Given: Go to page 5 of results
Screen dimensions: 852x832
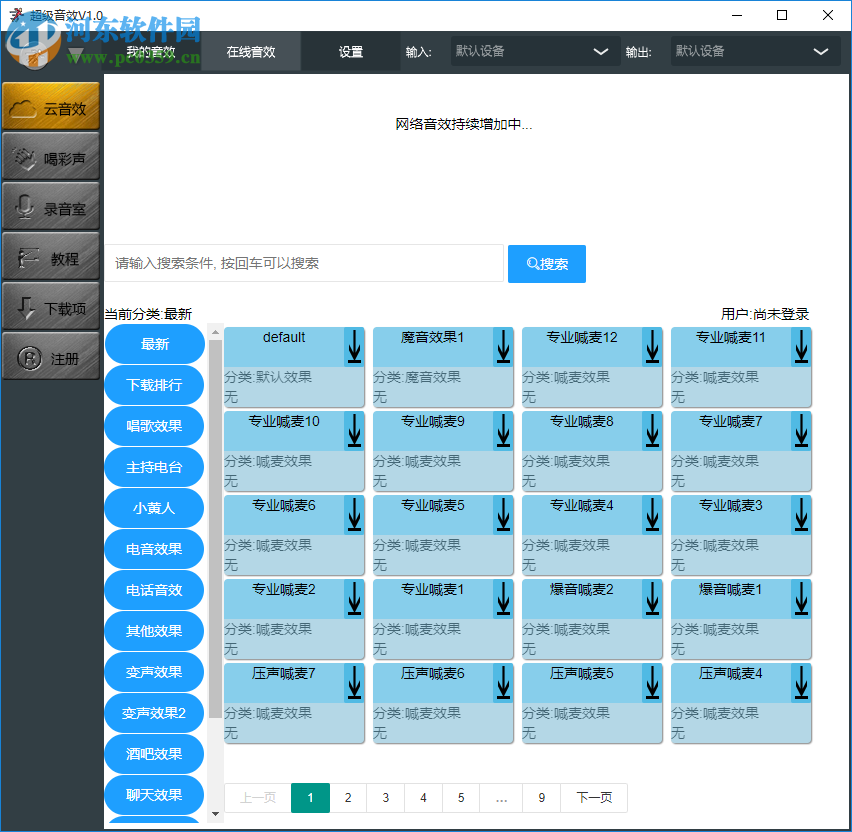Looking at the screenshot, I should coord(461,798).
